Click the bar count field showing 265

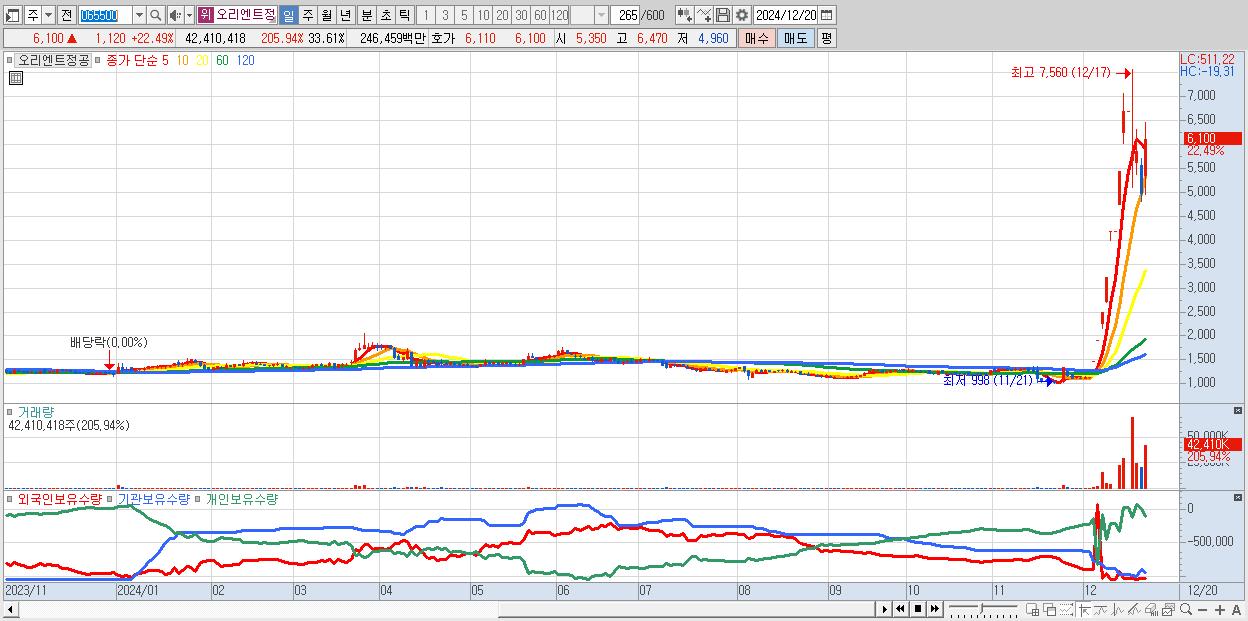(x=625, y=15)
